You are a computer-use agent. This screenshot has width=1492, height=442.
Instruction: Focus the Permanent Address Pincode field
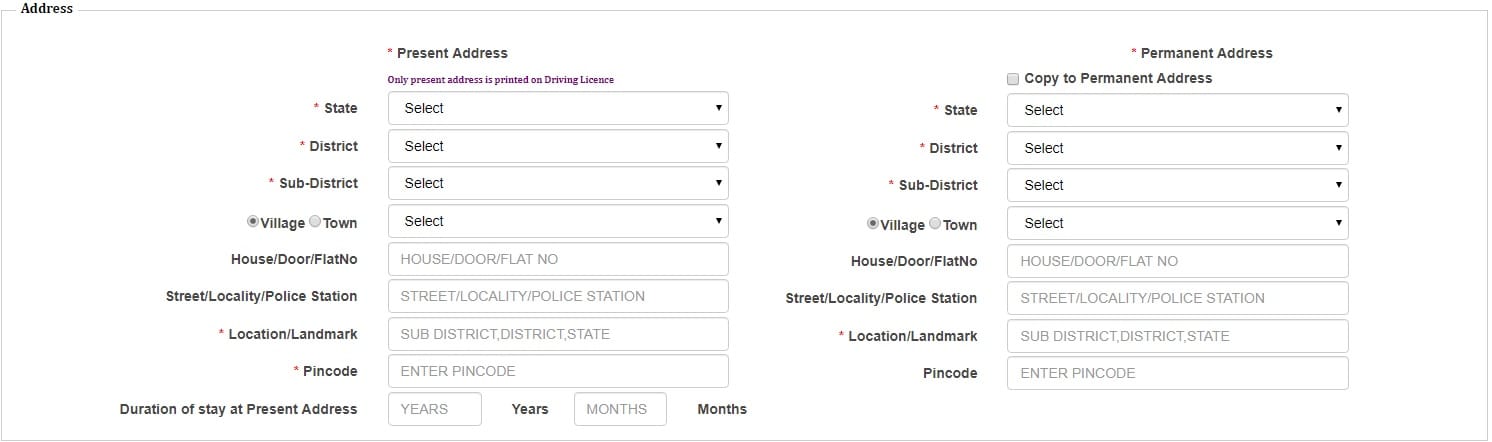coord(1177,373)
